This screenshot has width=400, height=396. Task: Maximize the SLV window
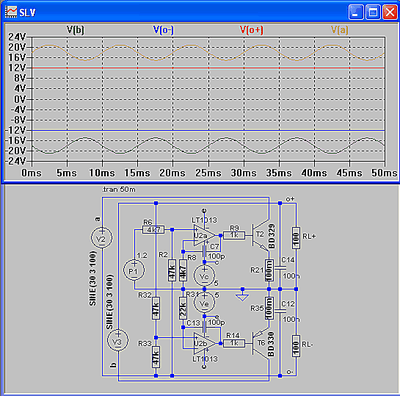point(373,13)
